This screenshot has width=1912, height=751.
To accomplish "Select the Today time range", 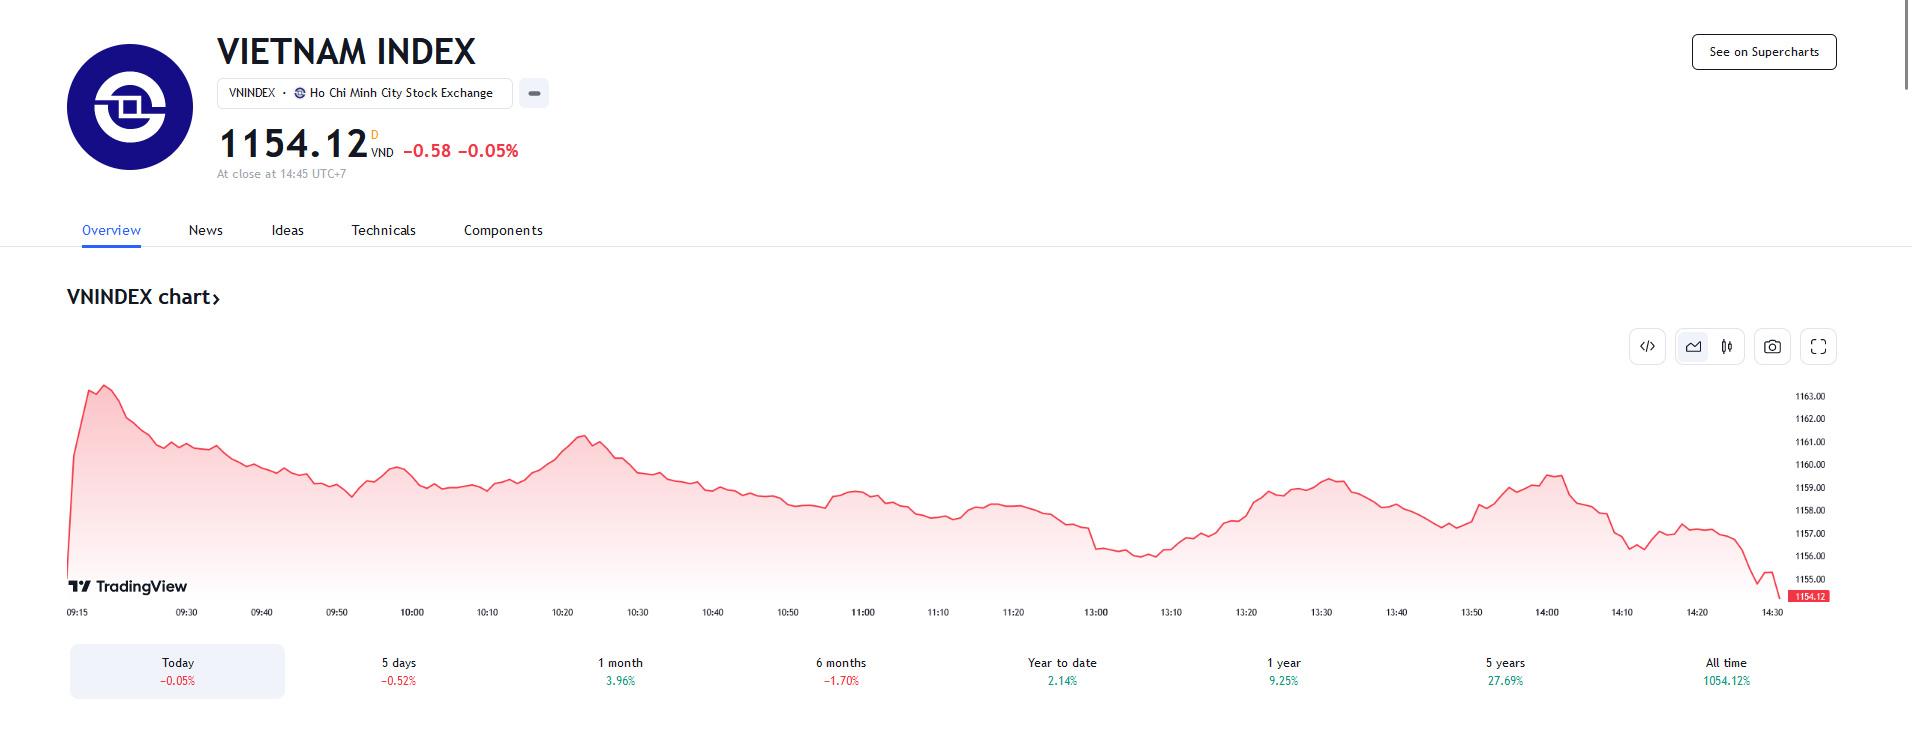I will 177,671.
